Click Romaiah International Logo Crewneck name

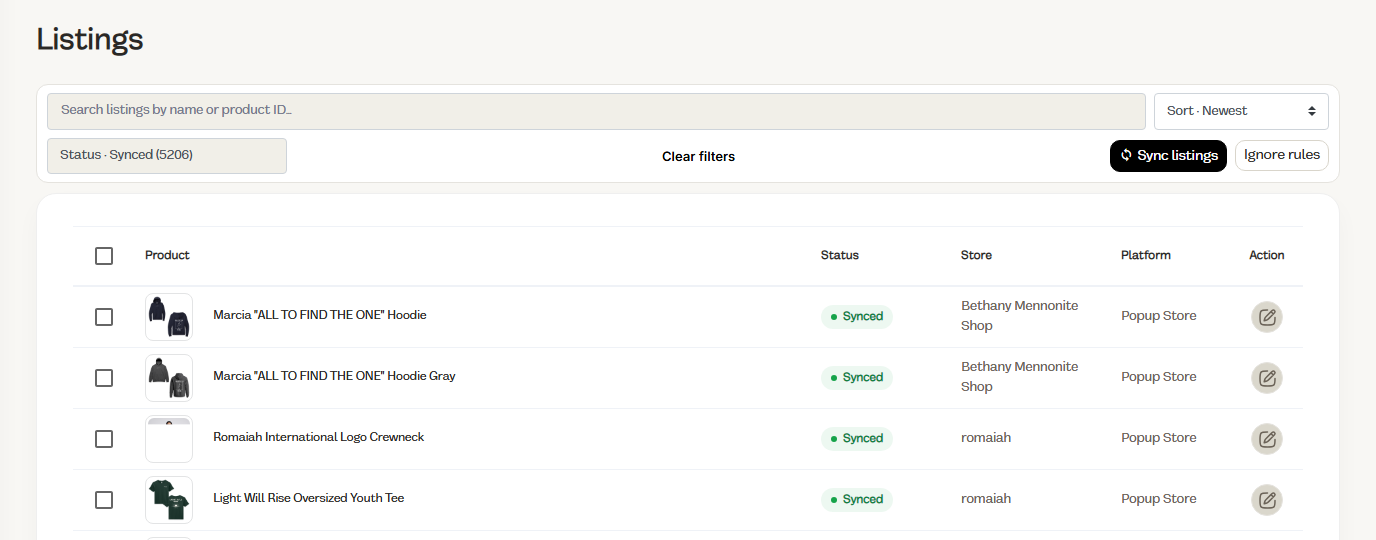[319, 437]
